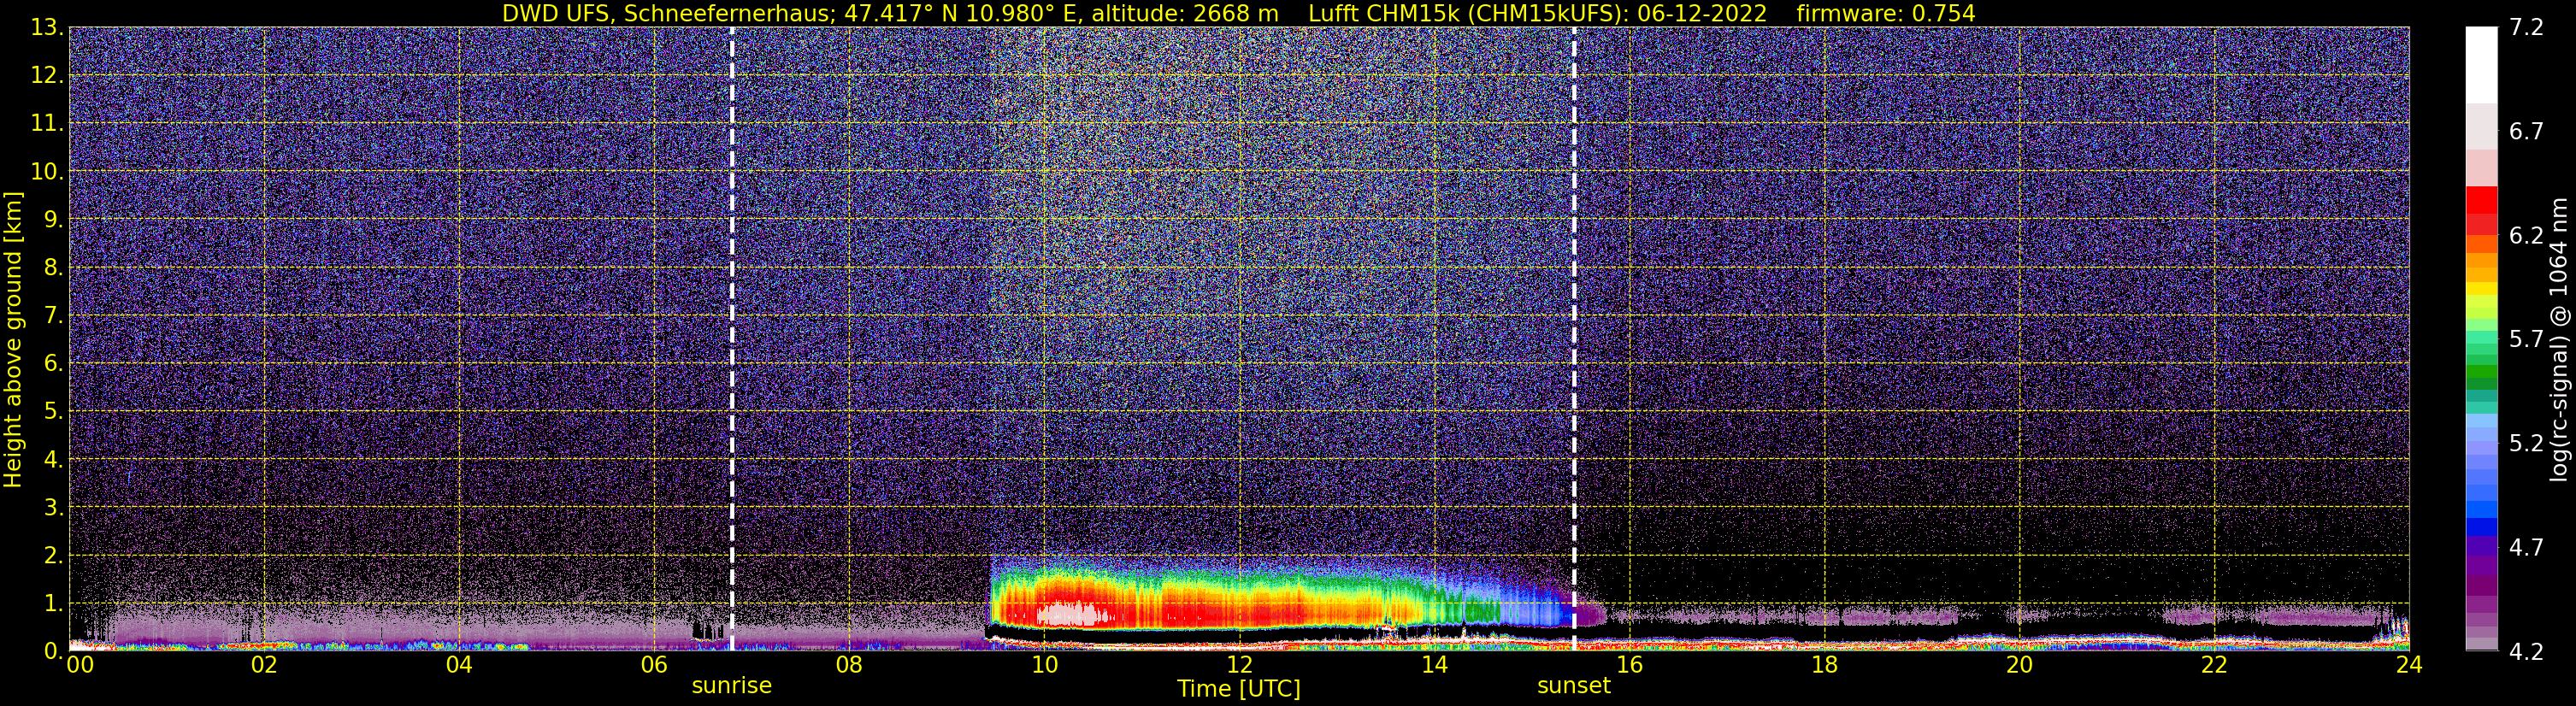
Task: Click the 'sunset' label below the axis
Action: click(x=1574, y=686)
